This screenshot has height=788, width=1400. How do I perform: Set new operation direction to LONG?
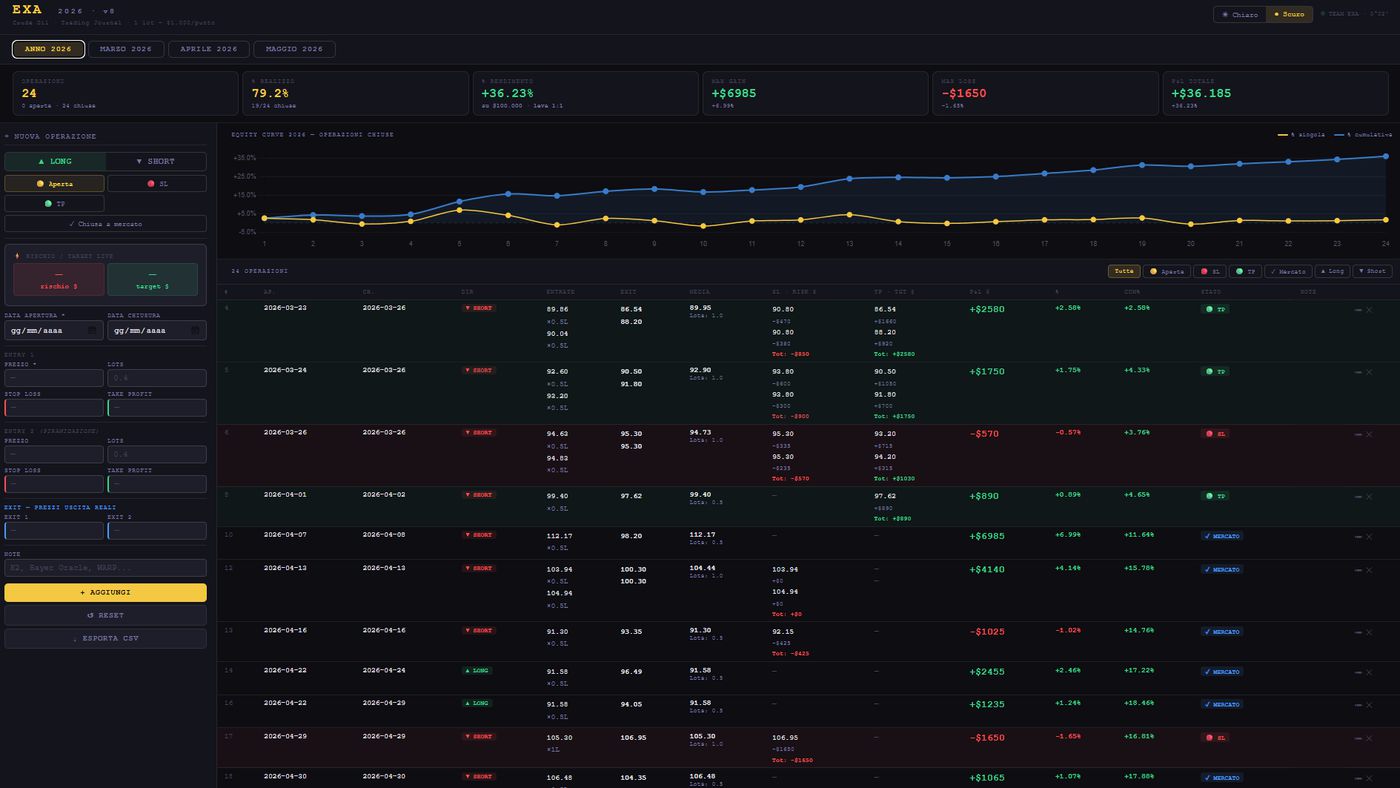coord(55,161)
